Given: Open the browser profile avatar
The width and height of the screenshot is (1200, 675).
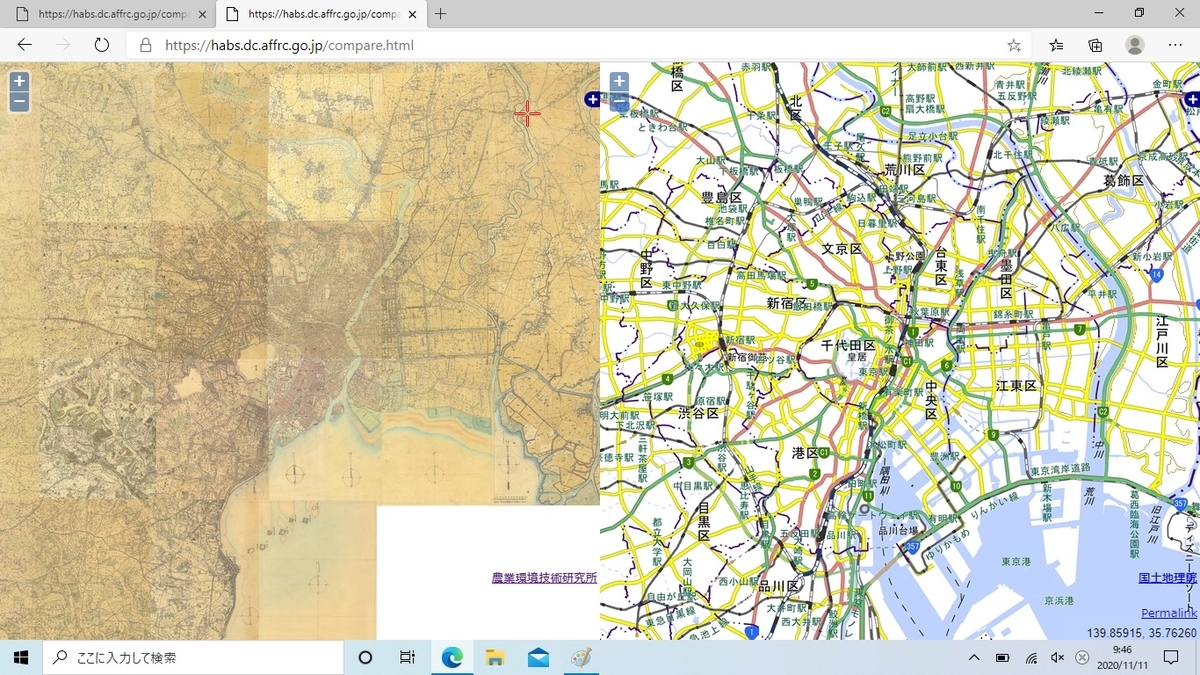Looking at the screenshot, I should tap(1135, 45).
